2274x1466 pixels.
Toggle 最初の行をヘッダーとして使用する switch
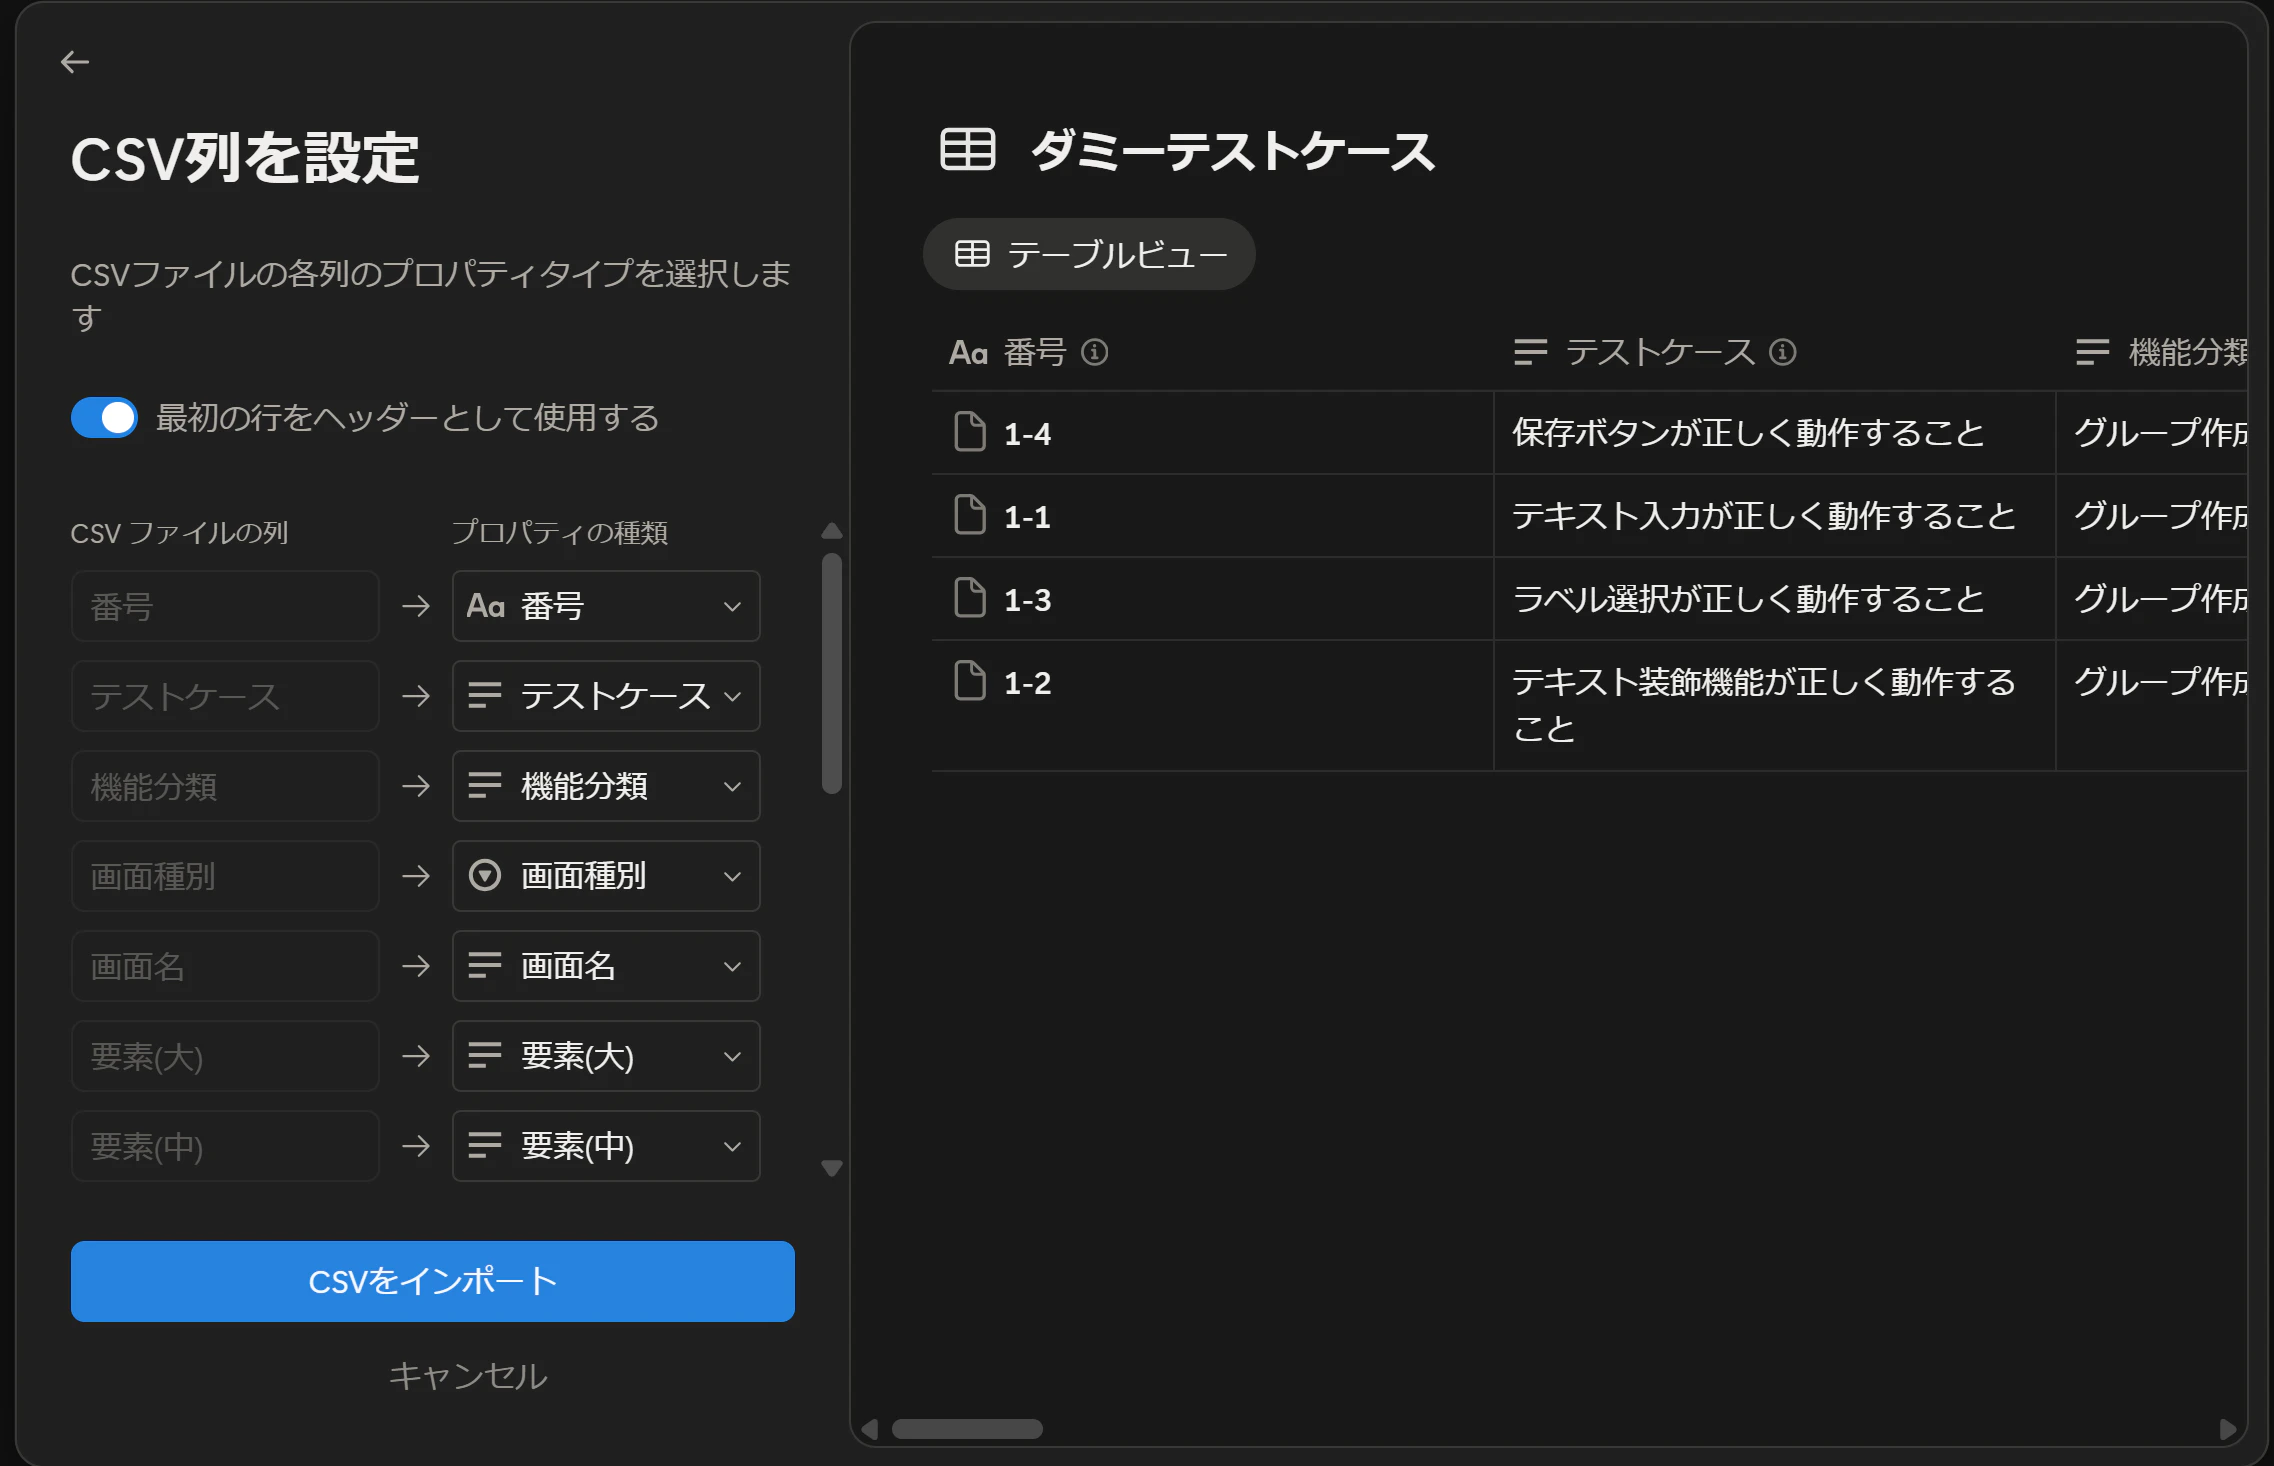click(x=104, y=418)
